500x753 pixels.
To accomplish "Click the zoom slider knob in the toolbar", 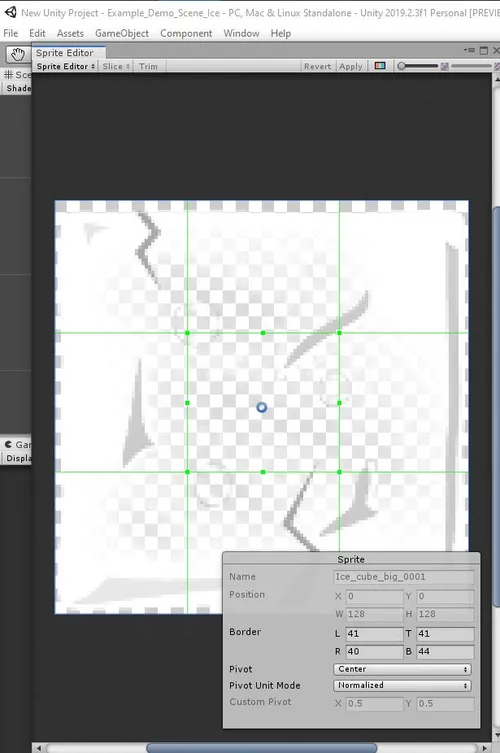I will 402,66.
